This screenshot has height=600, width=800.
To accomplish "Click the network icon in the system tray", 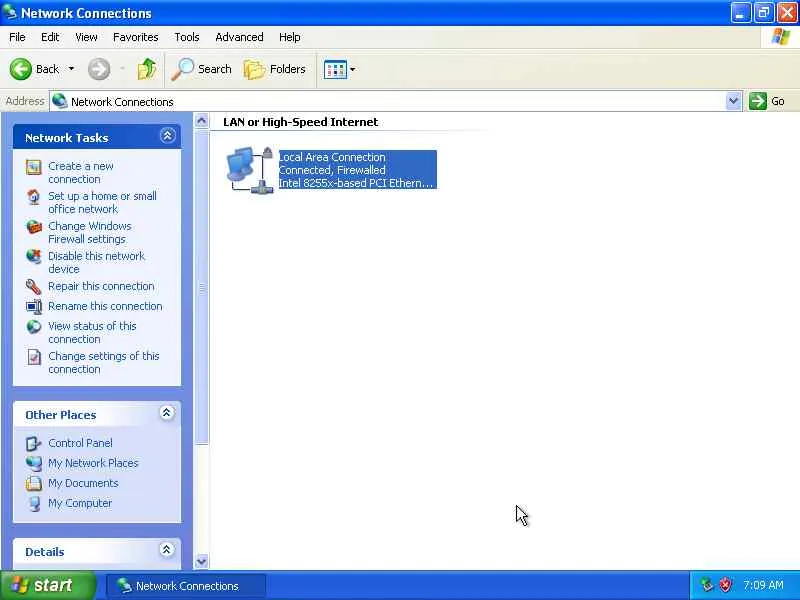I will [707, 585].
